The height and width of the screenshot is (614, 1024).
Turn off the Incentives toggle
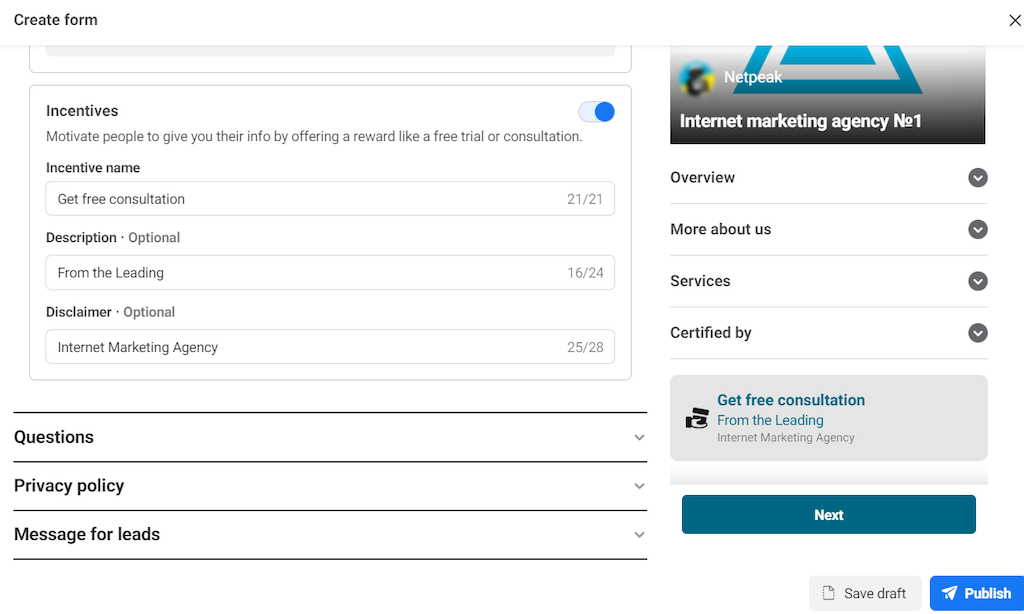pyautogui.click(x=596, y=112)
